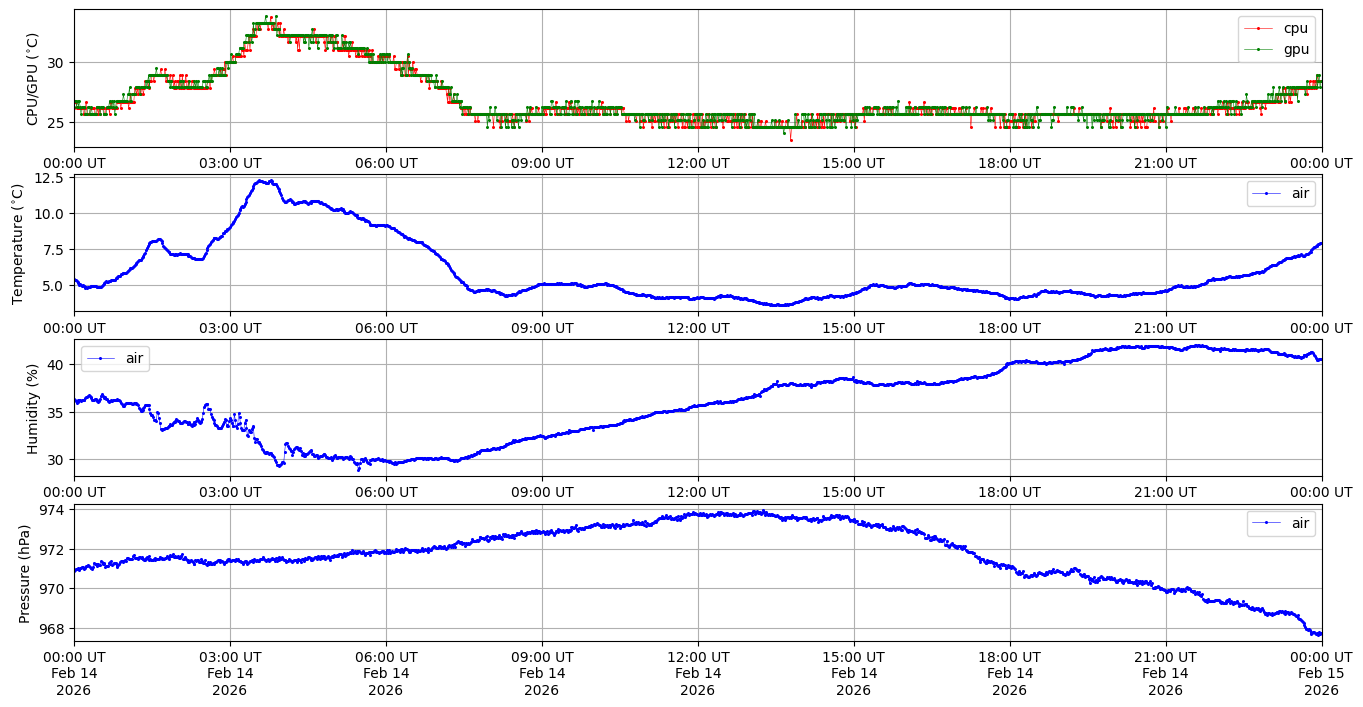The width and height of the screenshot is (1363, 707).
Task: Click the gpu label in the top legend
Action: pyautogui.click(x=1296, y=49)
